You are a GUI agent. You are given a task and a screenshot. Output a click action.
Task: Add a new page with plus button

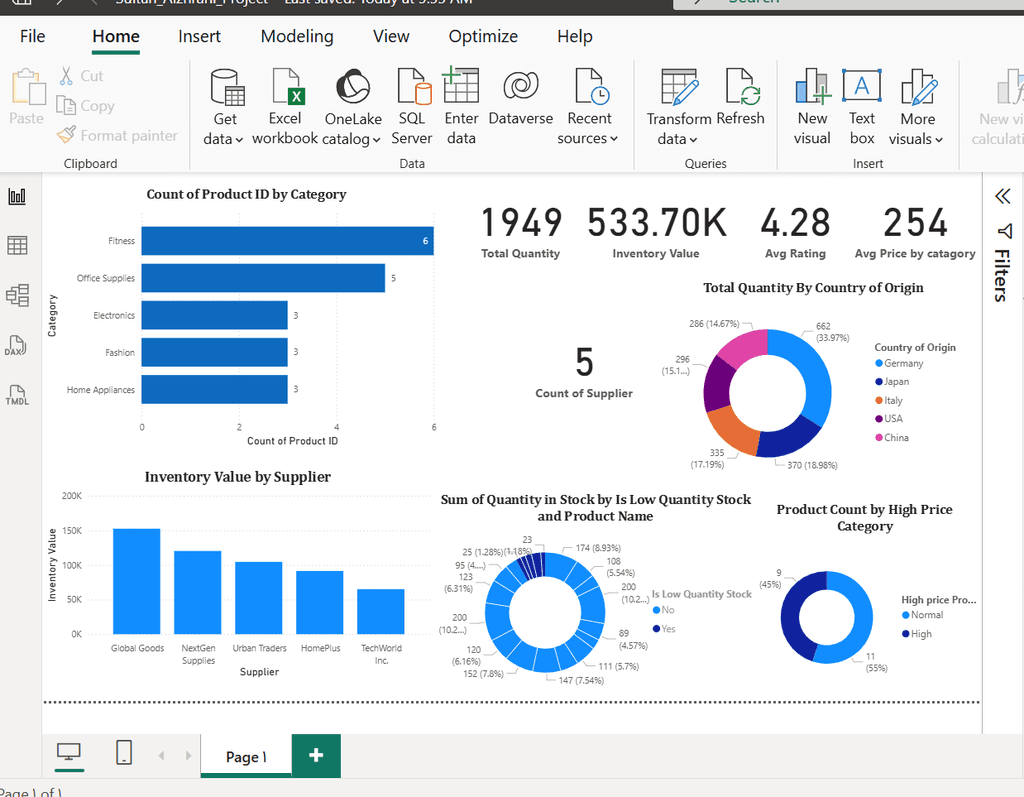tap(316, 755)
